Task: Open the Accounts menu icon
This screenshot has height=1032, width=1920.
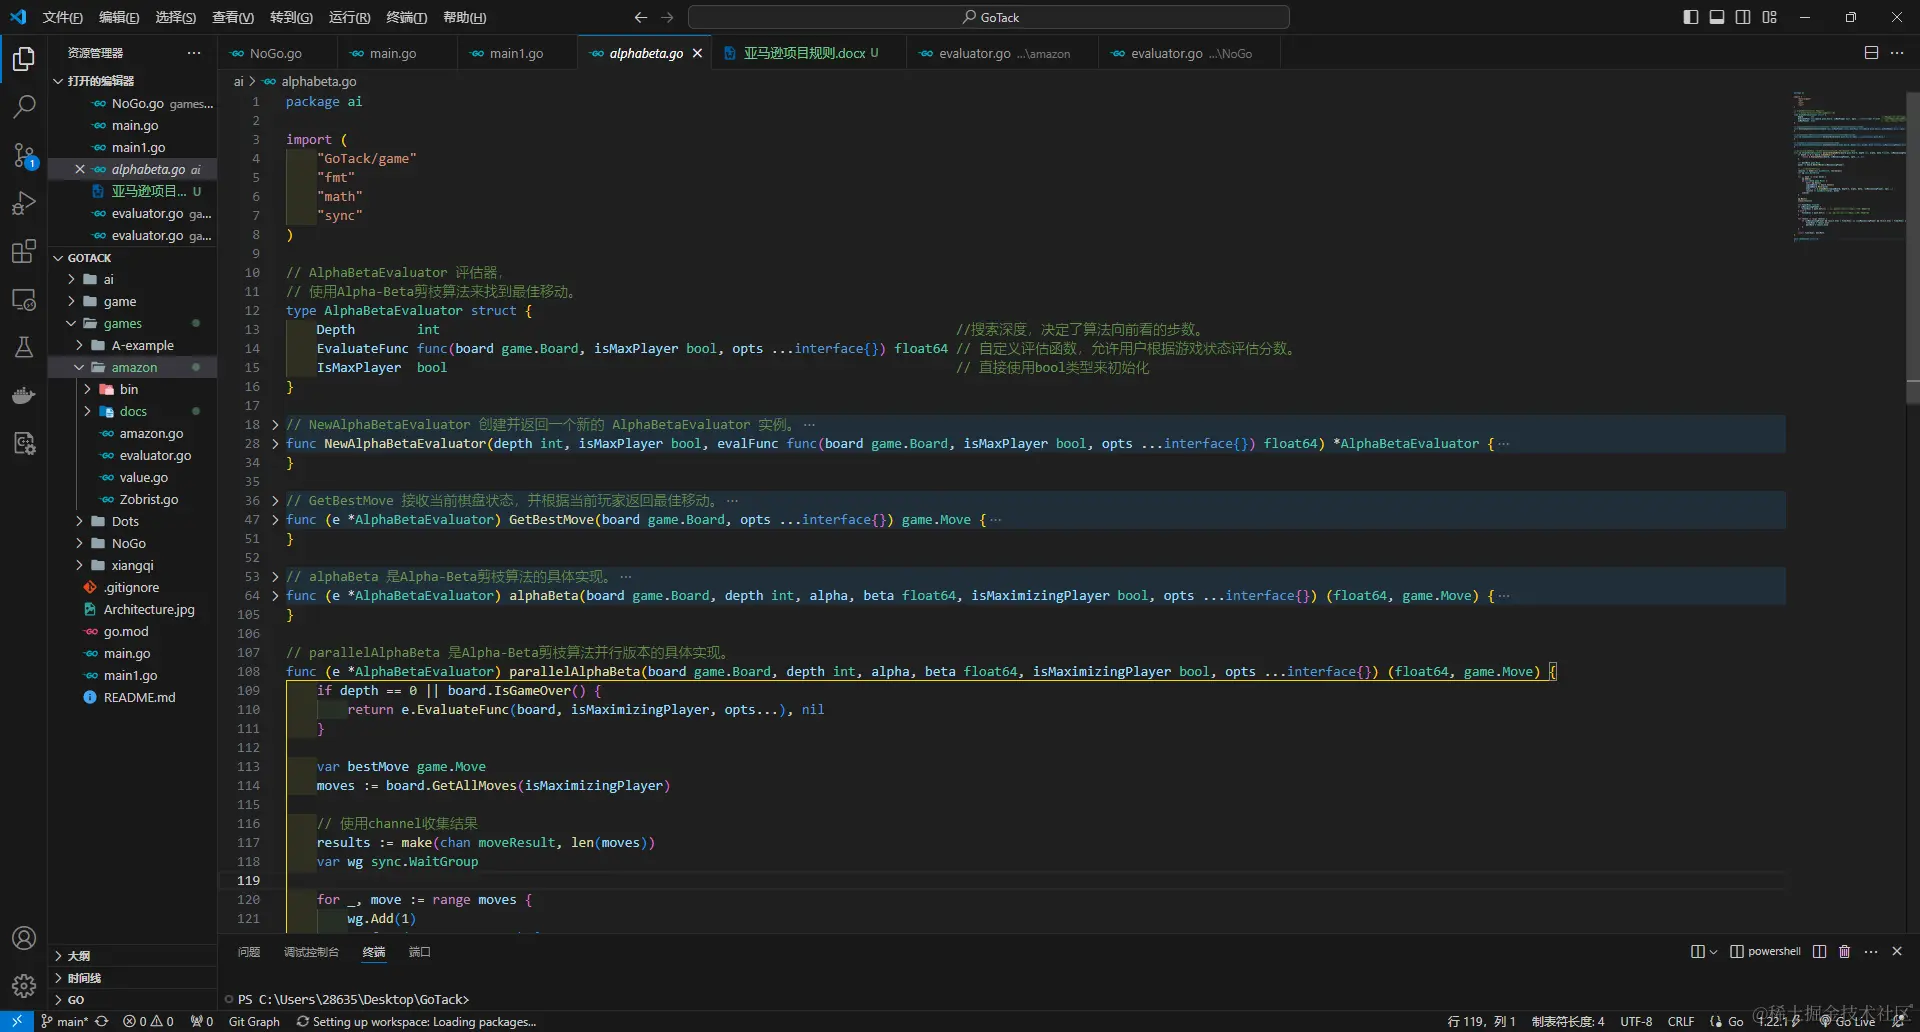Action: click(x=24, y=938)
